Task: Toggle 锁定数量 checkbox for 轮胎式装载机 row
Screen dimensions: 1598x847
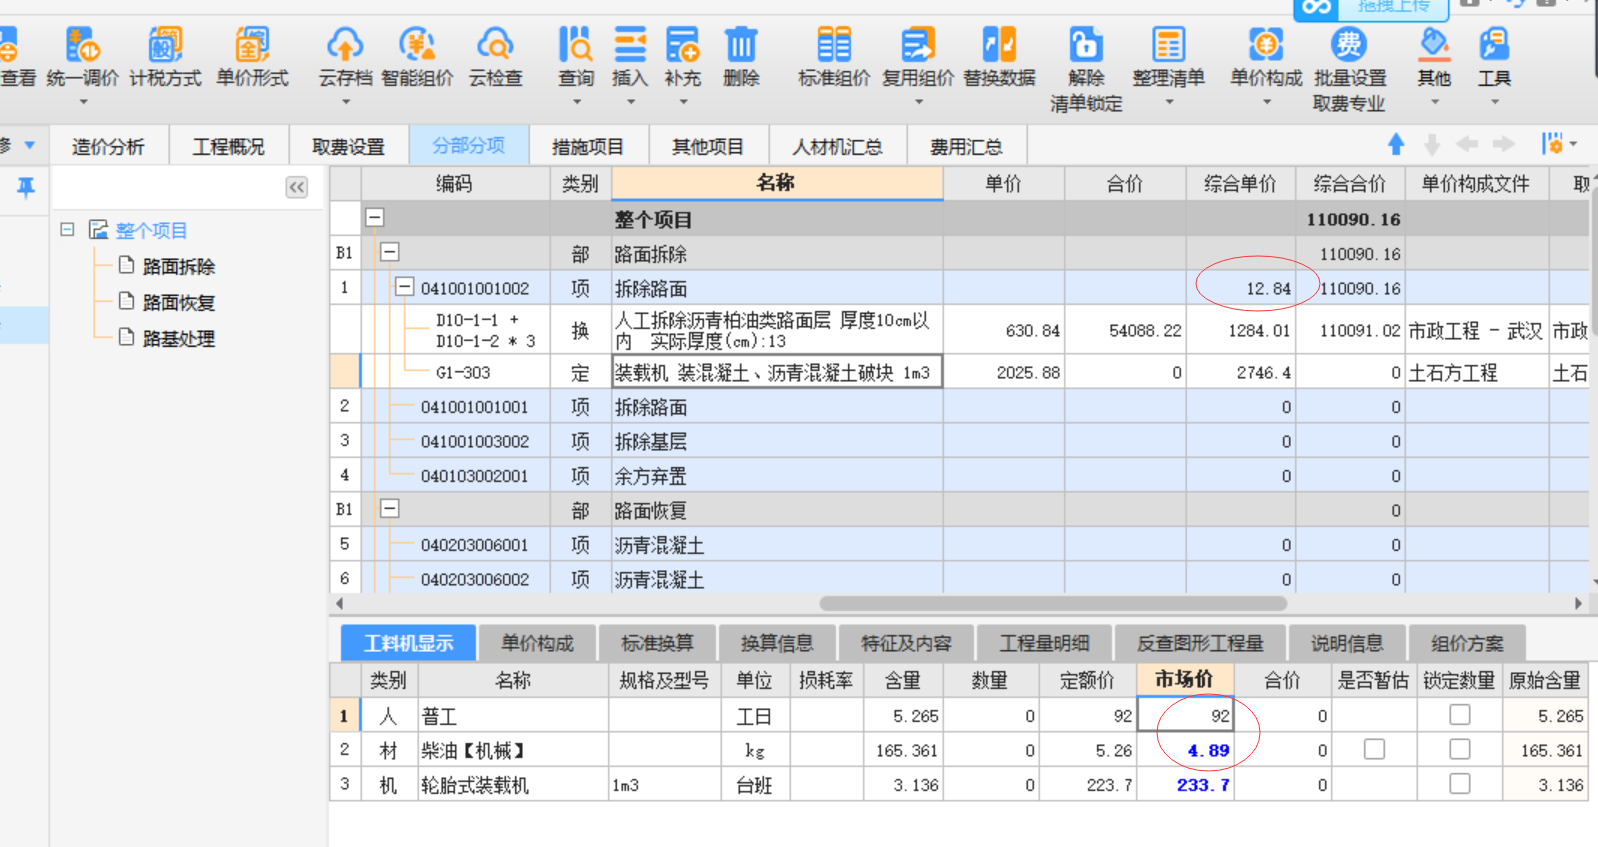Action: pyautogui.click(x=1460, y=783)
